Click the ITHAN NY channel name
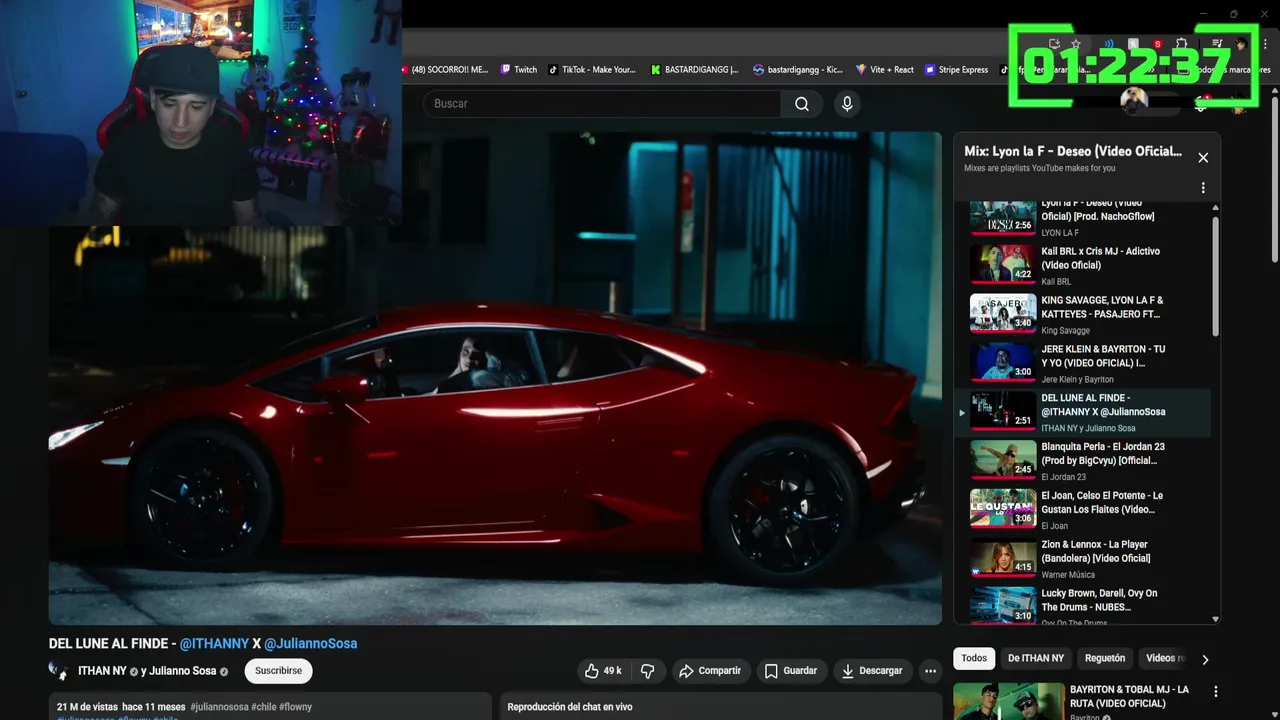 [x=102, y=671]
